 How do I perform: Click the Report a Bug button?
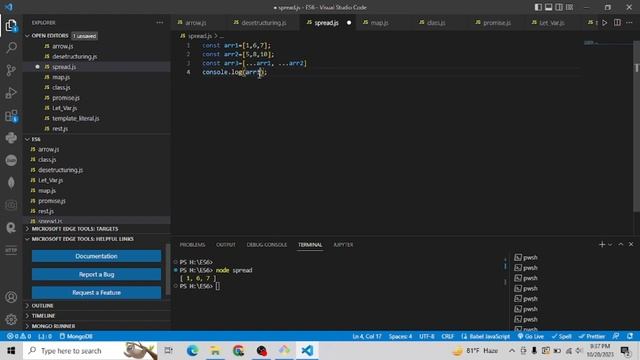point(96,274)
